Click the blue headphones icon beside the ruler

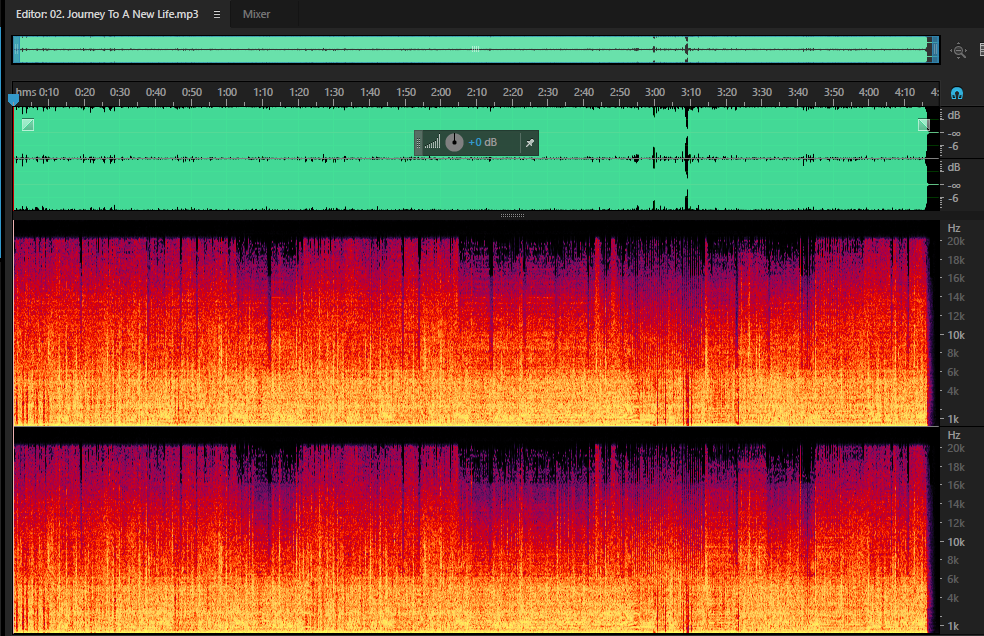pos(956,94)
